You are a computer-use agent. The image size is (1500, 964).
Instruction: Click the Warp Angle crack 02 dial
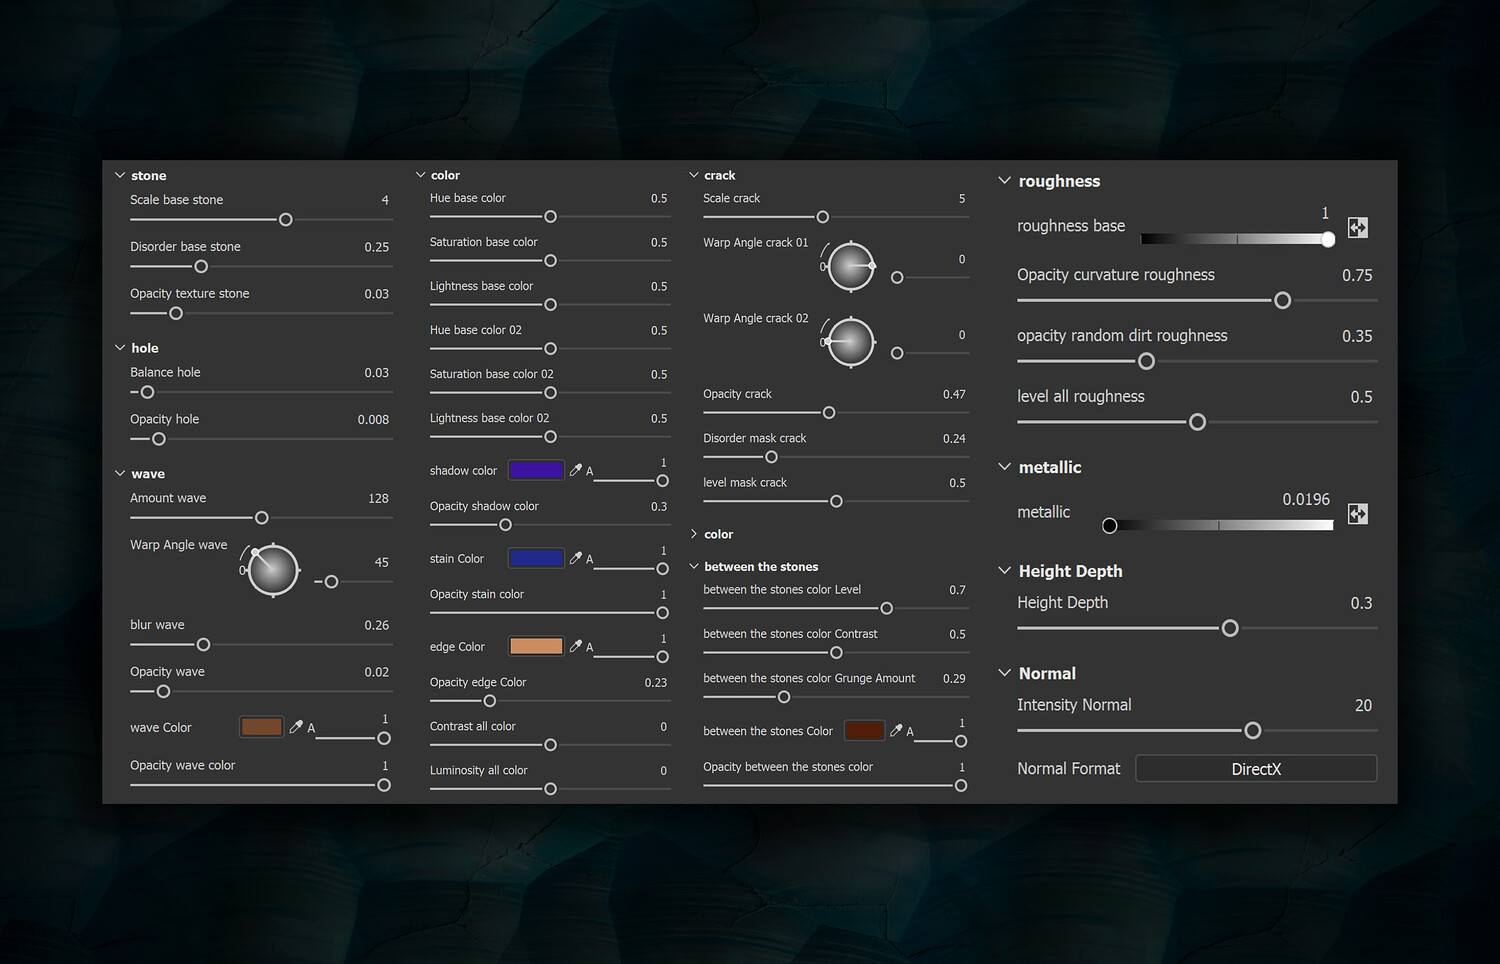coord(851,342)
